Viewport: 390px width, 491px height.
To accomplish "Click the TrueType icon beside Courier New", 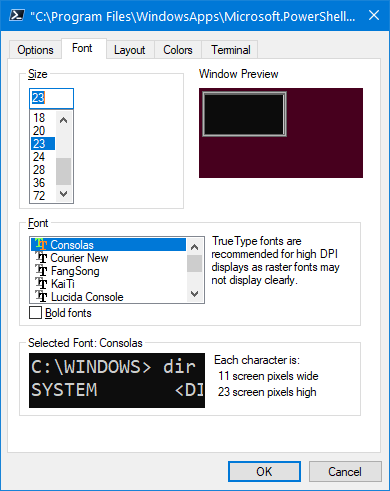I will (41, 258).
